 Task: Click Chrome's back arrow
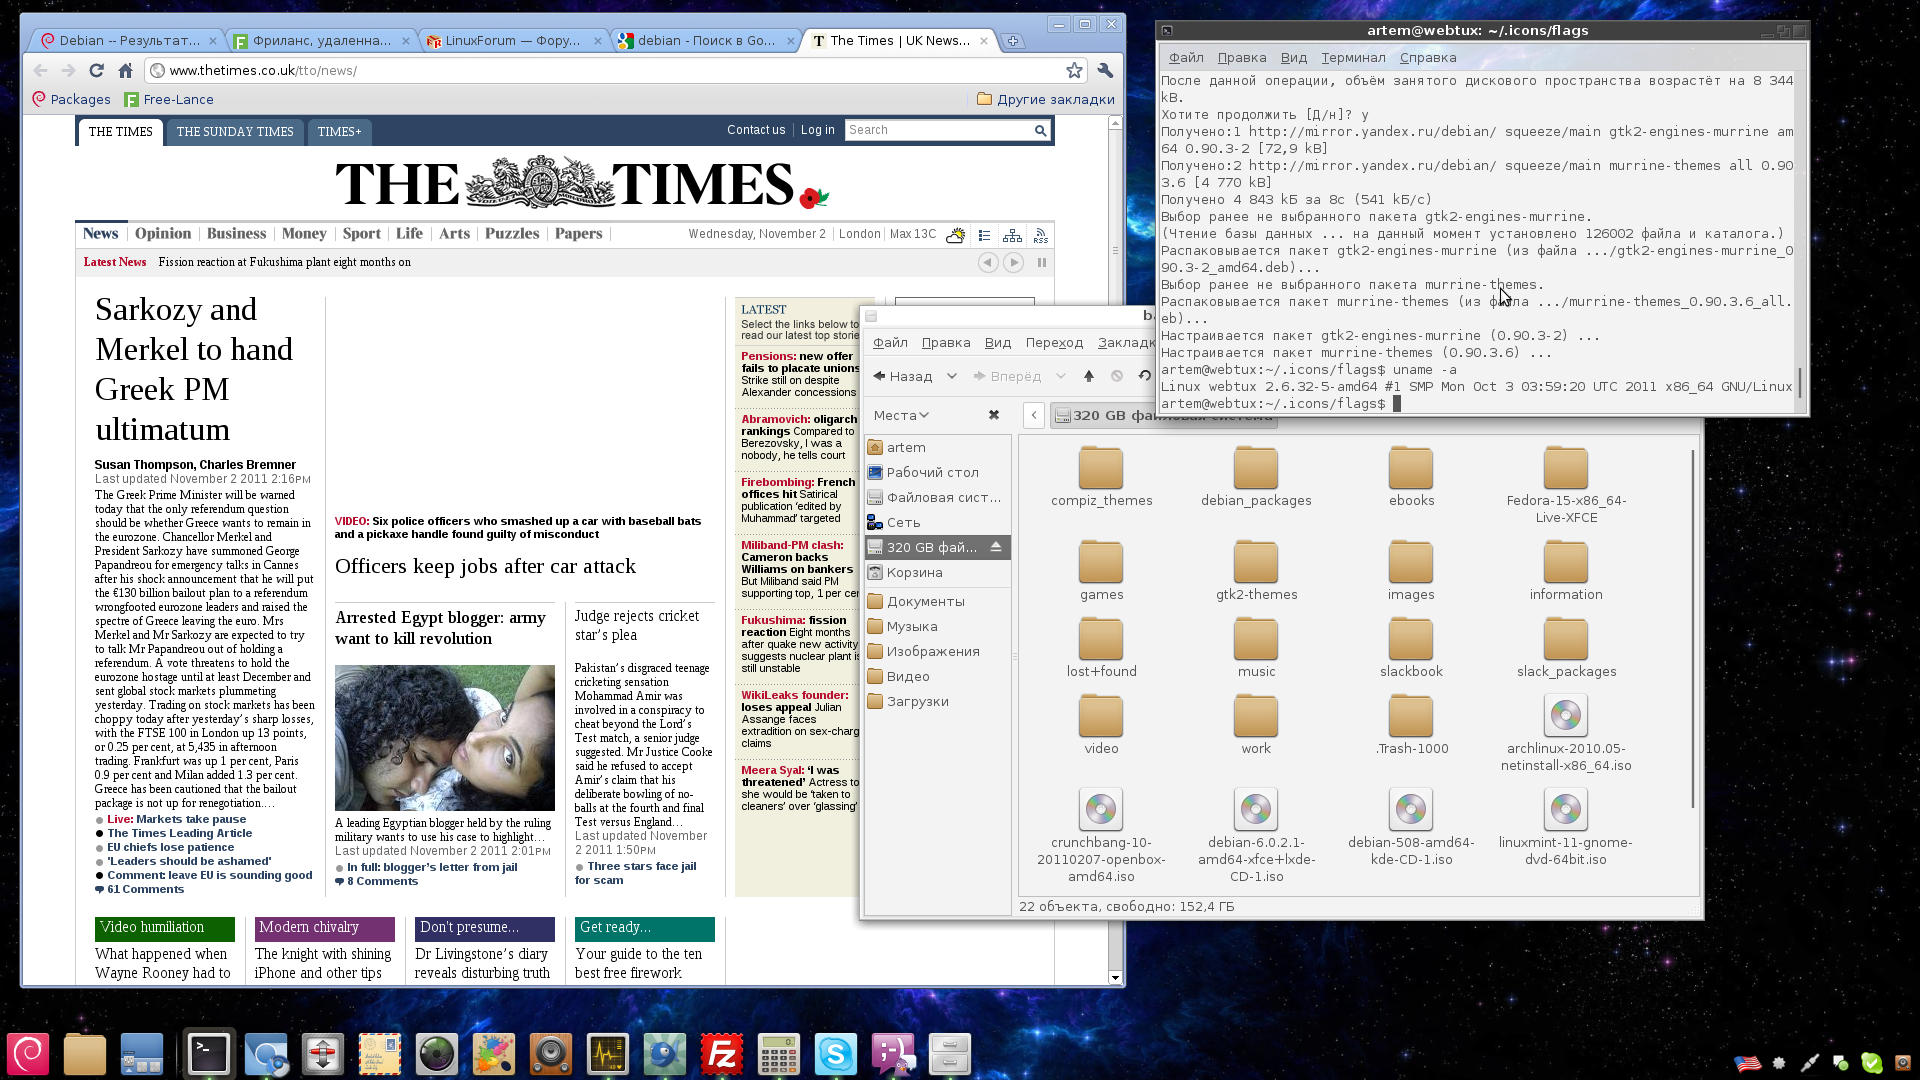pos(40,71)
